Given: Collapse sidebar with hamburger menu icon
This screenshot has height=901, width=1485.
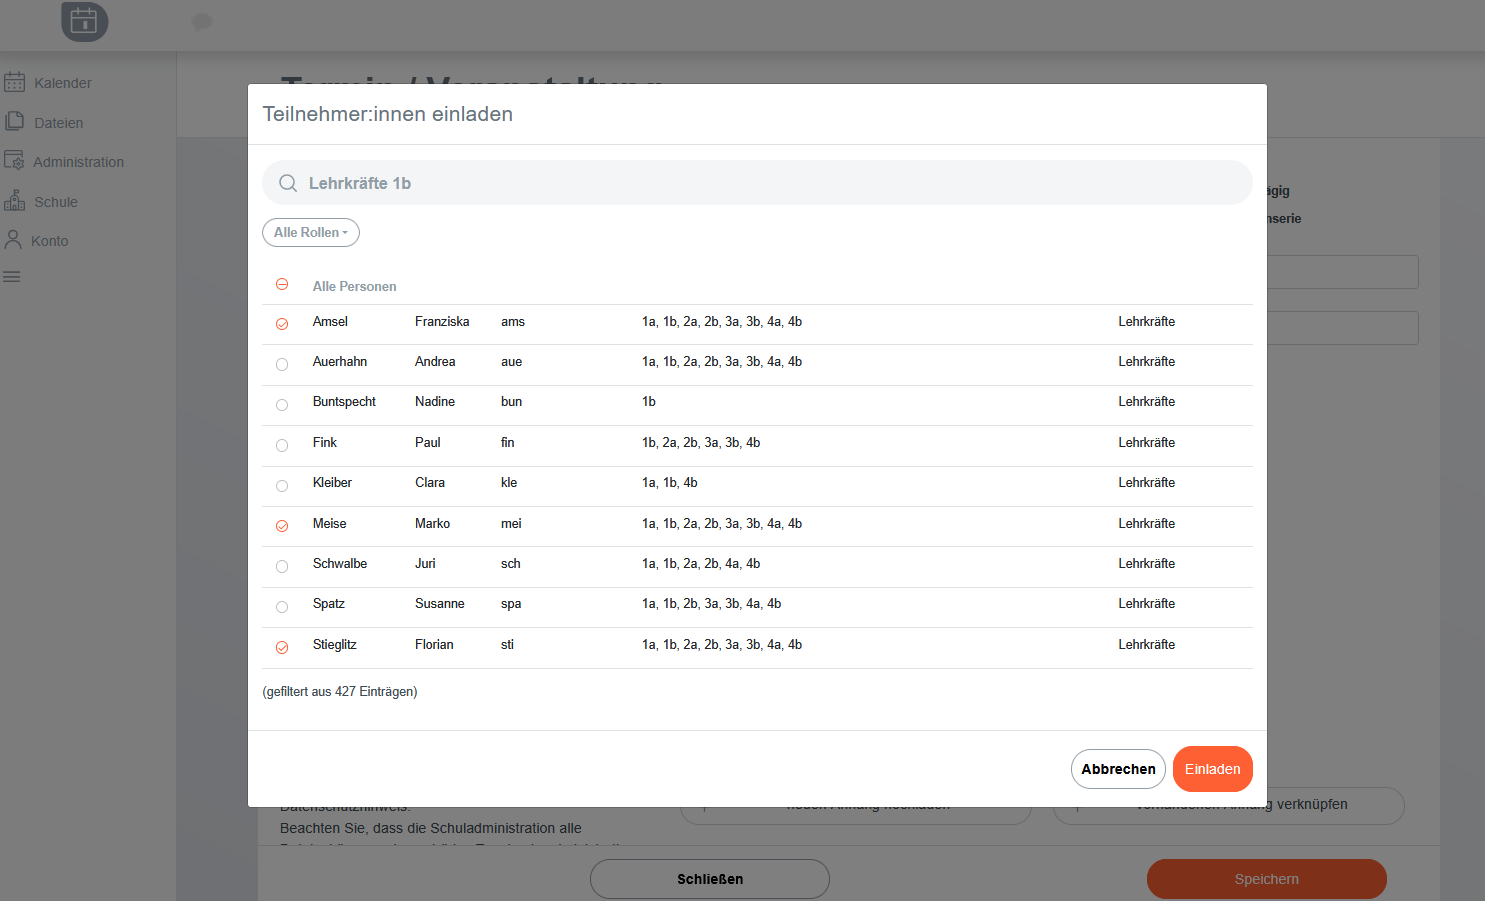Looking at the screenshot, I should point(12,277).
